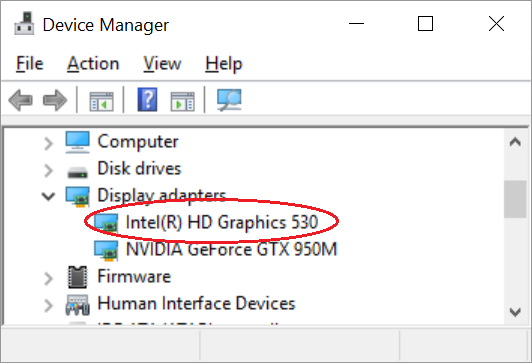
Task: Select NVIDIA GeForce GTX 950M
Action: 231,249
